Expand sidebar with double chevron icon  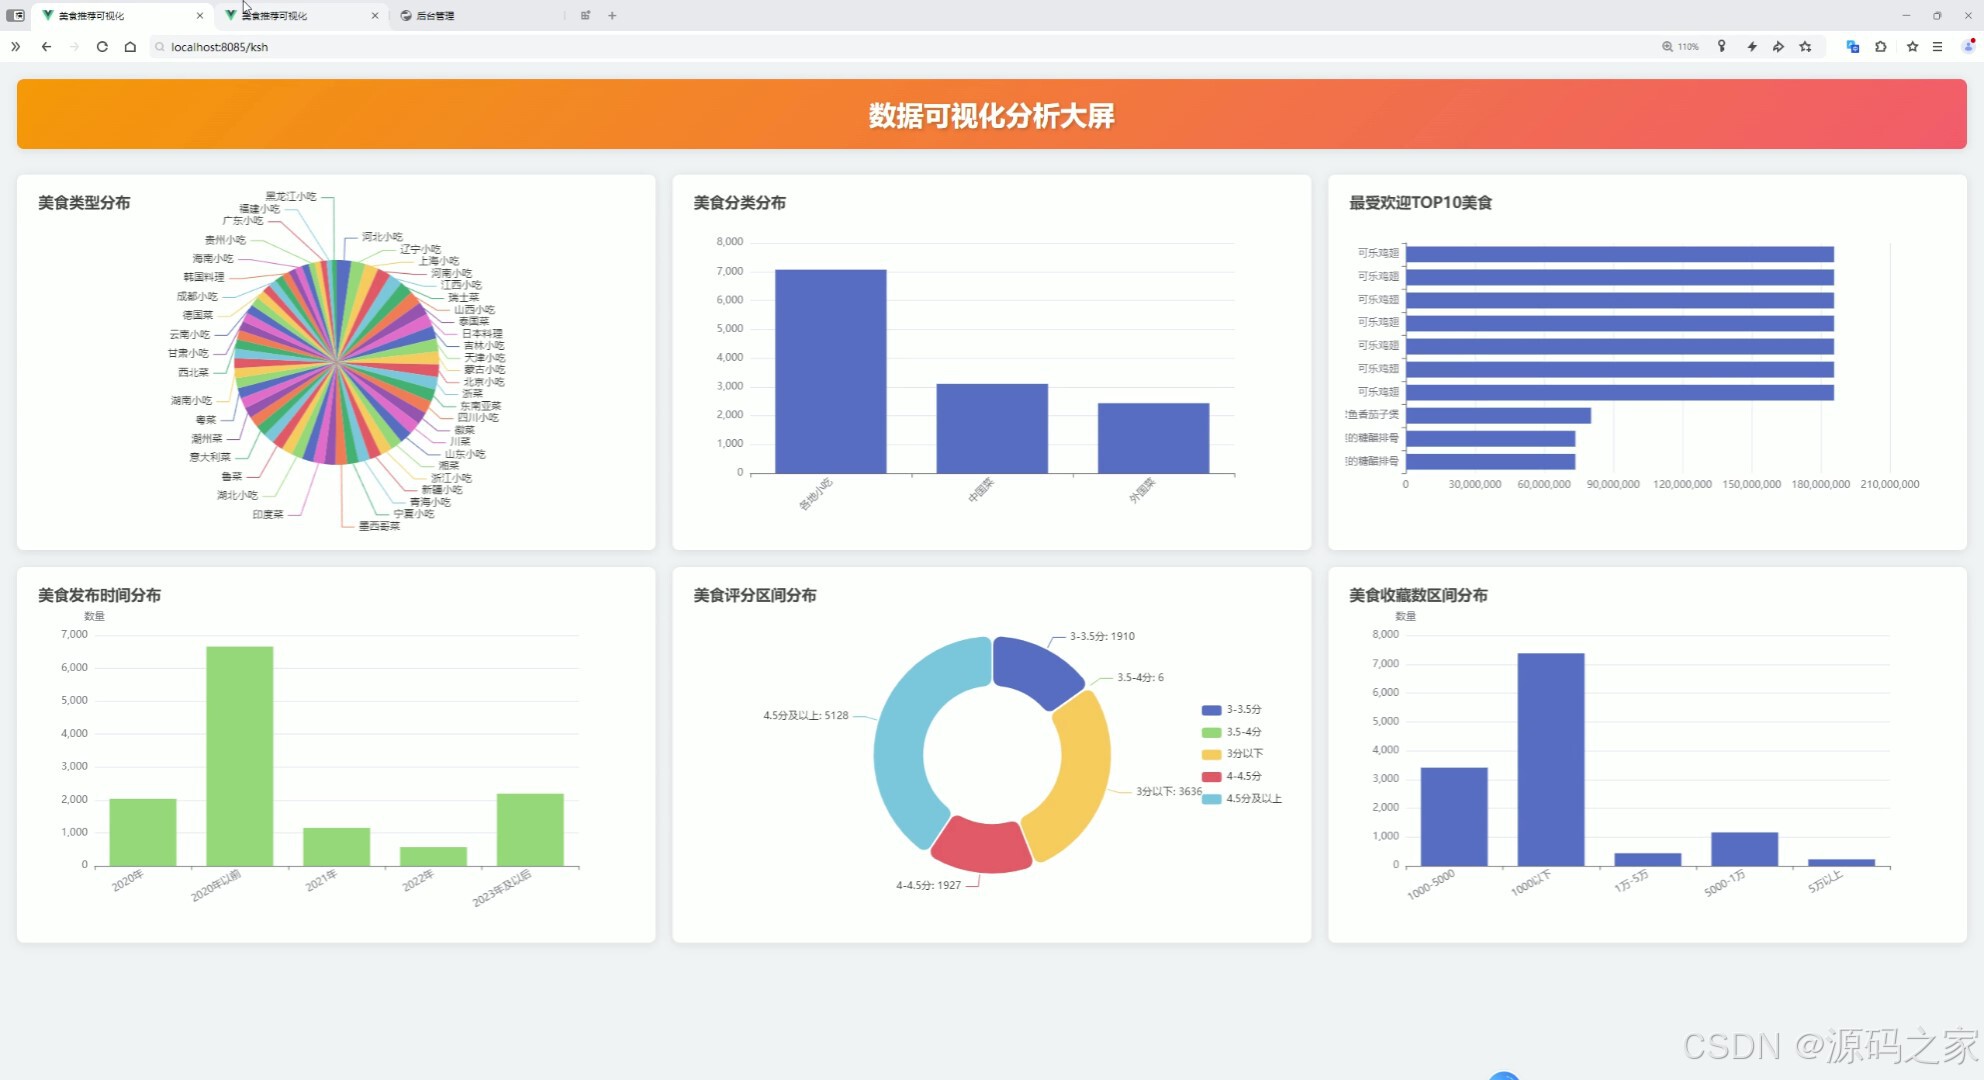pos(15,47)
